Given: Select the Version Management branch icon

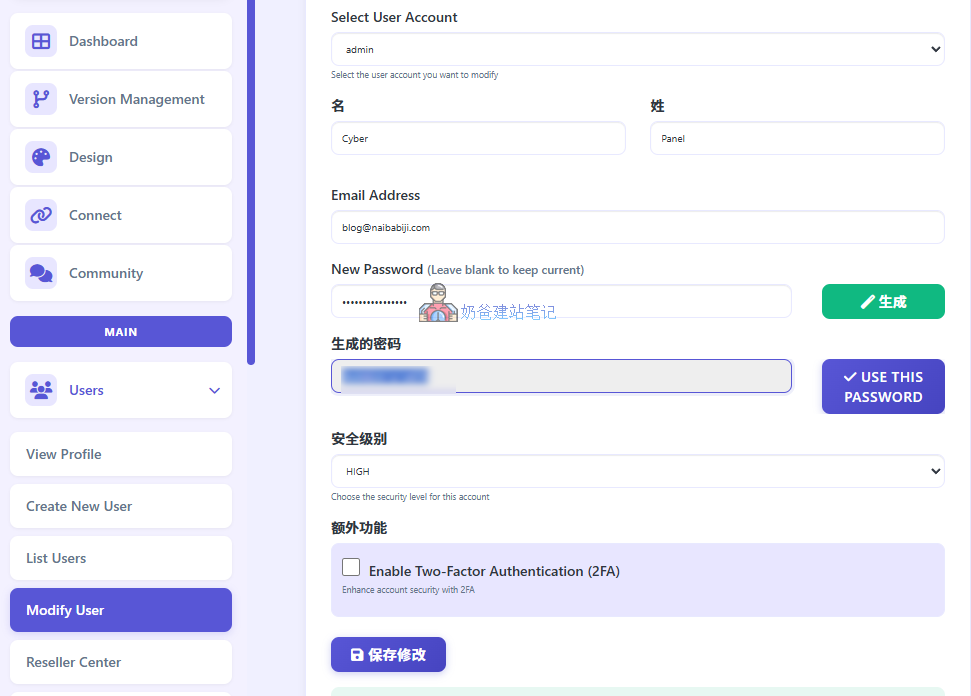Looking at the screenshot, I should point(40,99).
